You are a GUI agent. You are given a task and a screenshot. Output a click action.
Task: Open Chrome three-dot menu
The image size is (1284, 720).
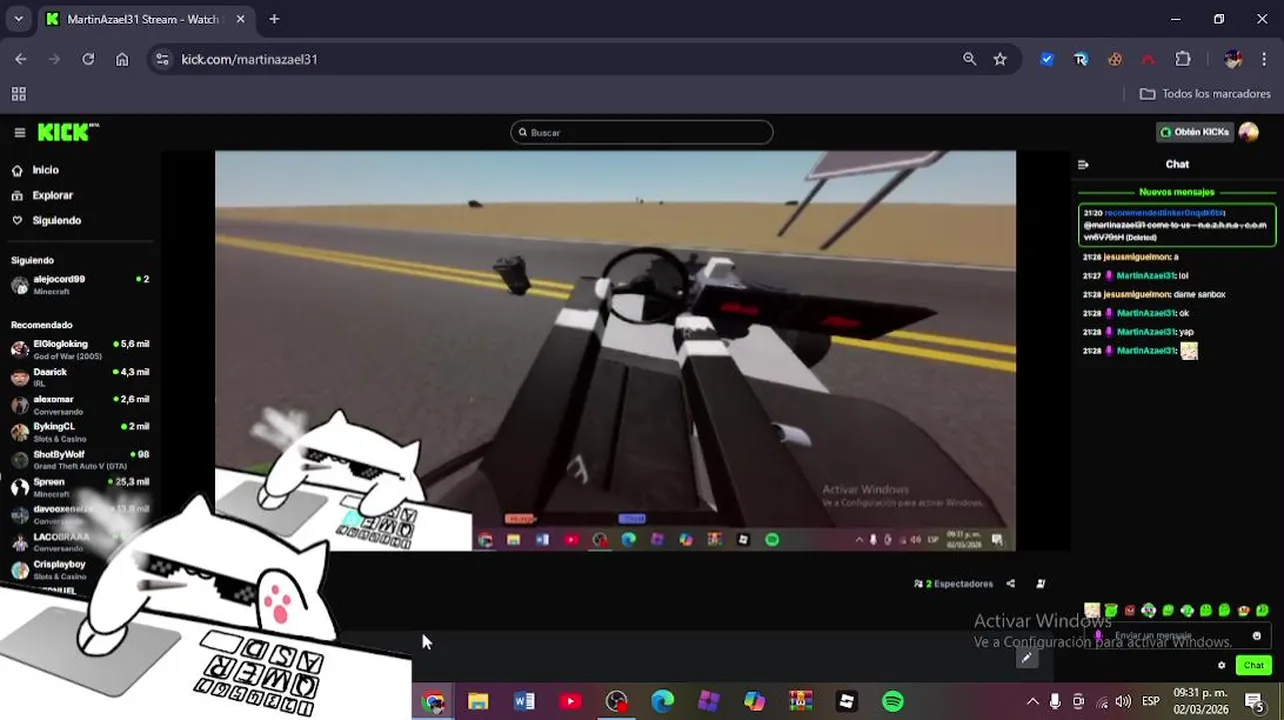click(1265, 59)
